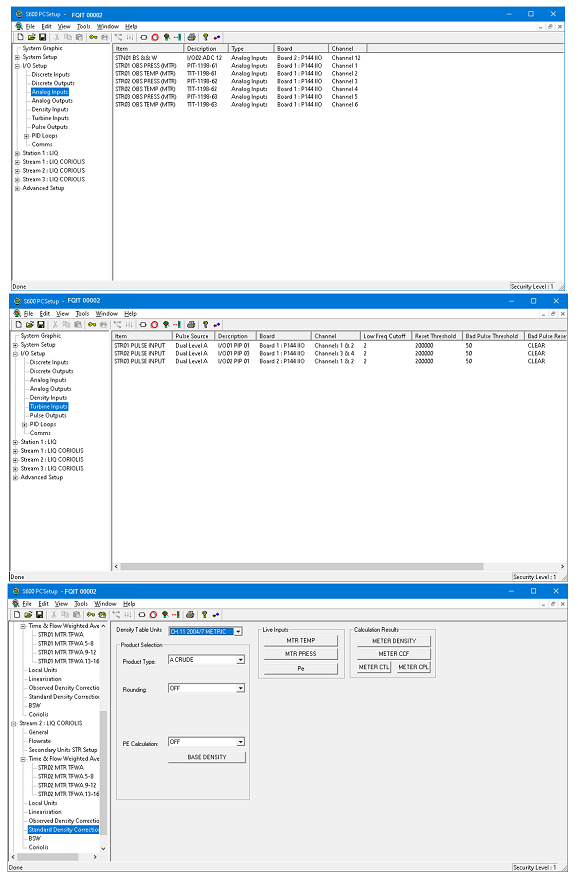Click the METER DENSITY button
The image size is (578, 880).
(x=394, y=640)
